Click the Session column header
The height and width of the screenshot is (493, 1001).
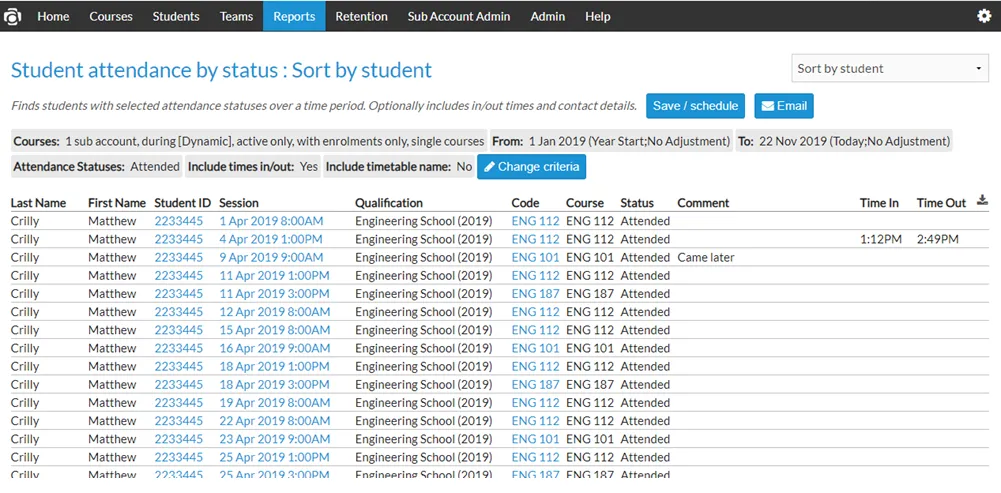239,203
